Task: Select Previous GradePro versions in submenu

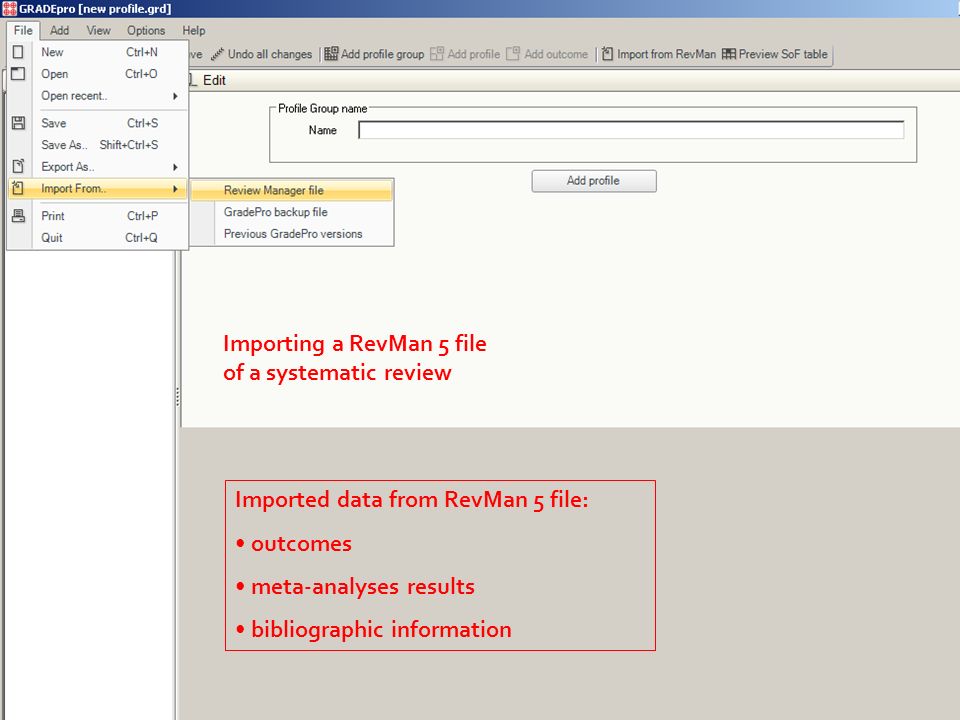Action: point(291,234)
